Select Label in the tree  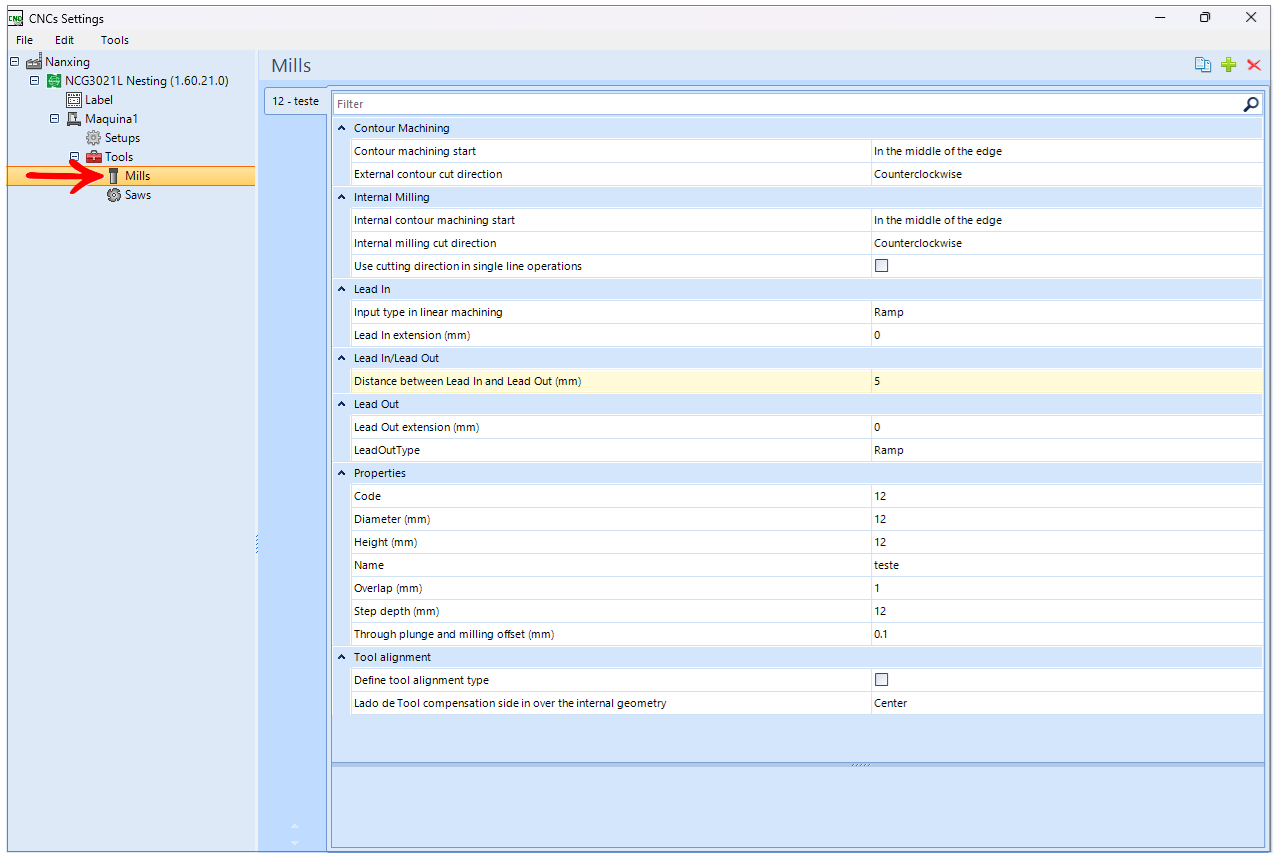tap(99, 100)
